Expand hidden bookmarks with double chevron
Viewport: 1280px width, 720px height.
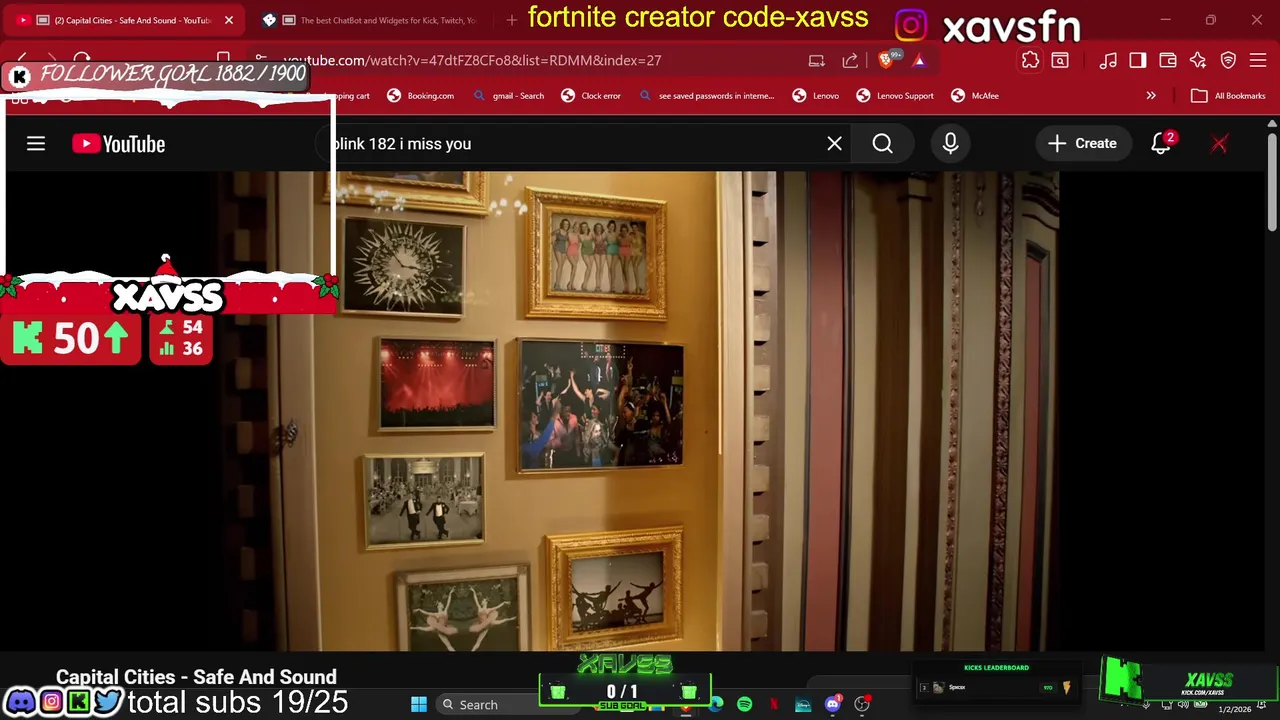[x=1151, y=96]
